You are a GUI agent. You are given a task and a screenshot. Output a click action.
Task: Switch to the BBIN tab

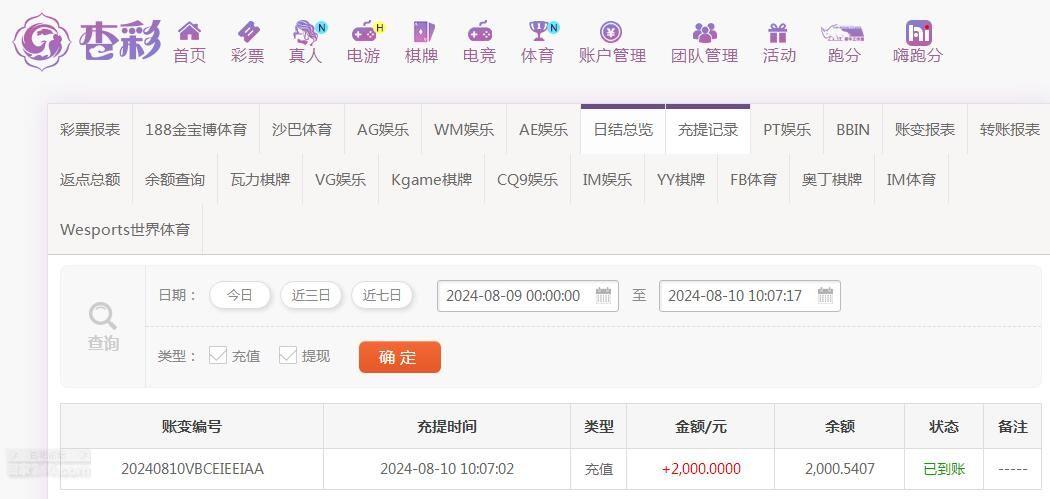(x=853, y=130)
